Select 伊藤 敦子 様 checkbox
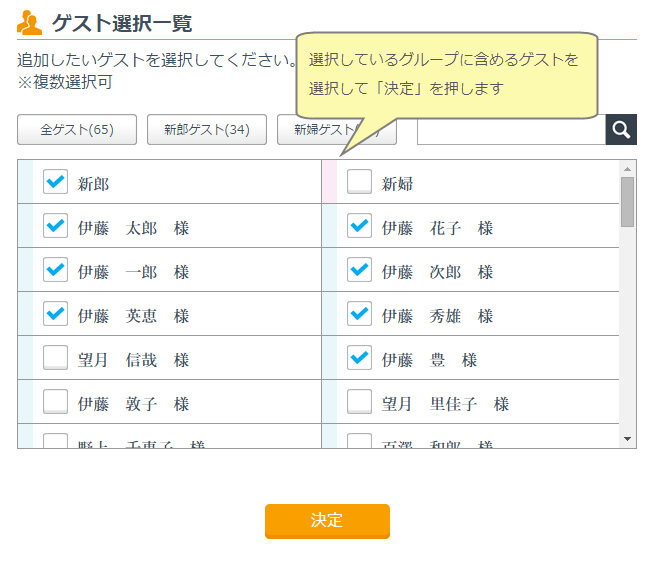Viewport: 653px width, 563px height. point(56,403)
